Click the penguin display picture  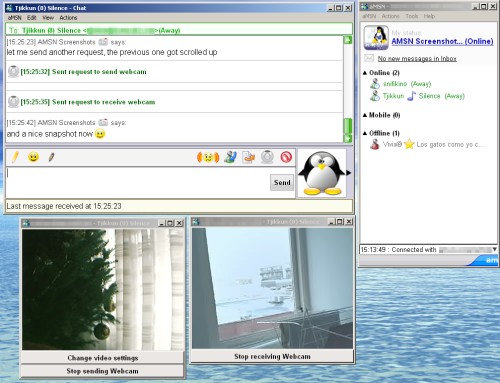tap(321, 173)
